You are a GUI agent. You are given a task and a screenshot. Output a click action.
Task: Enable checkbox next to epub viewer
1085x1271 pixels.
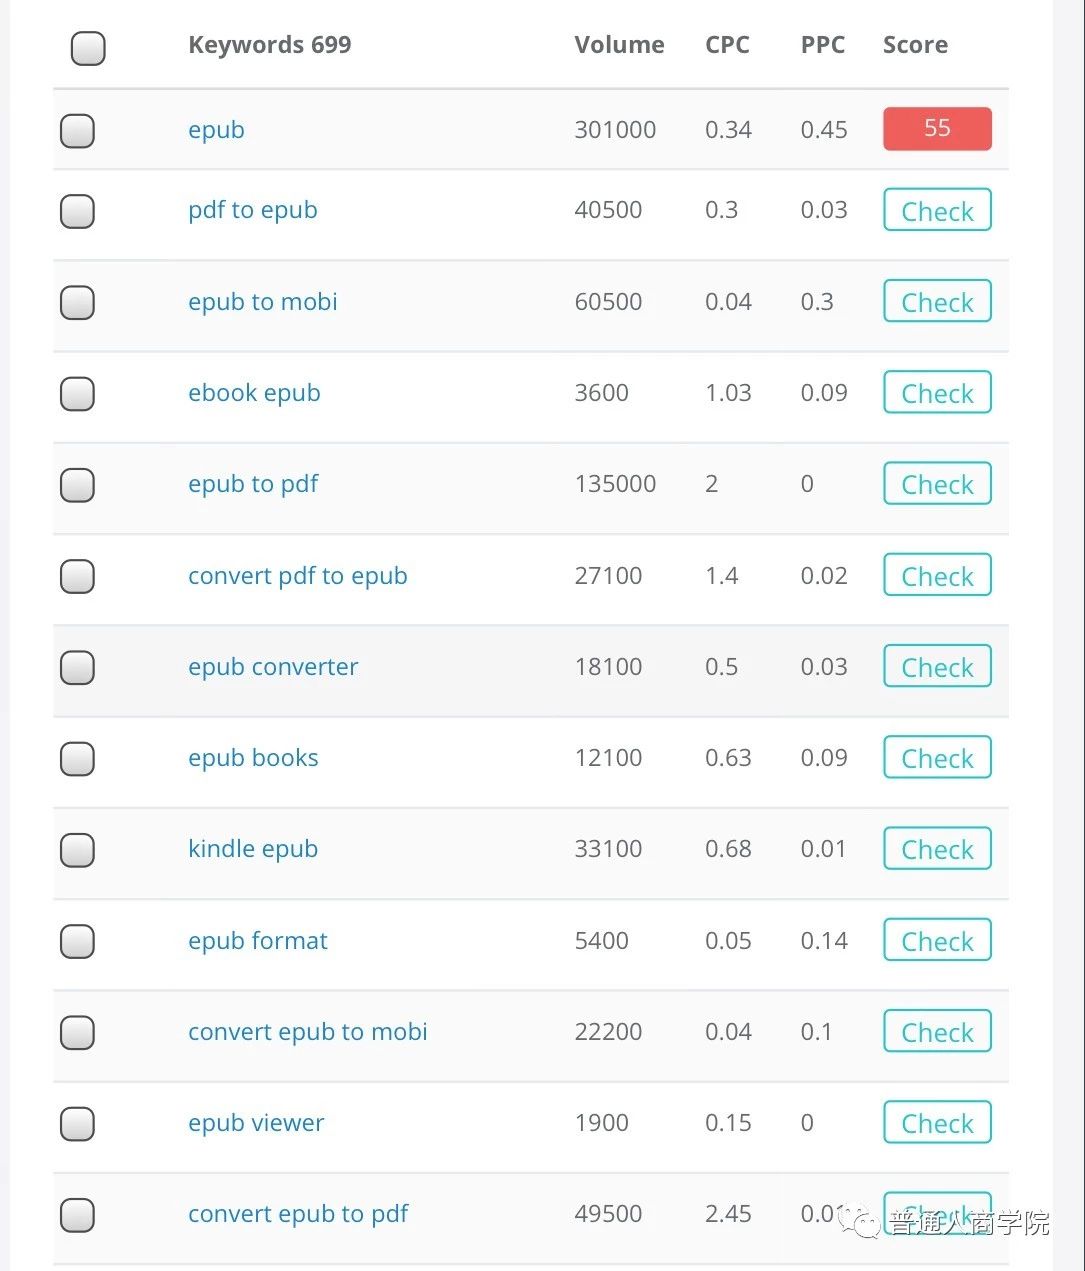[78, 1124]
